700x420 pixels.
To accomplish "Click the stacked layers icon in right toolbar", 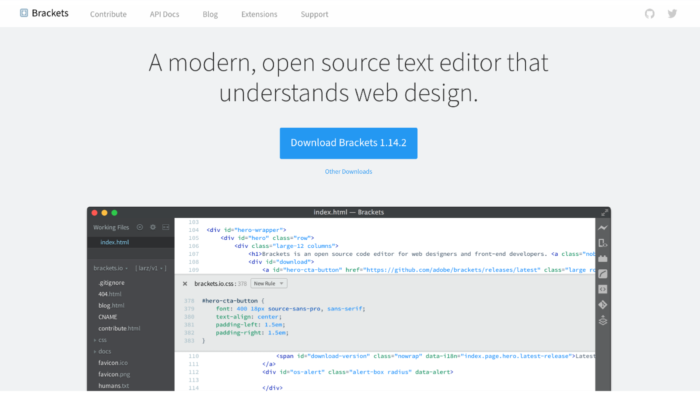I will [x=603, y=320].
